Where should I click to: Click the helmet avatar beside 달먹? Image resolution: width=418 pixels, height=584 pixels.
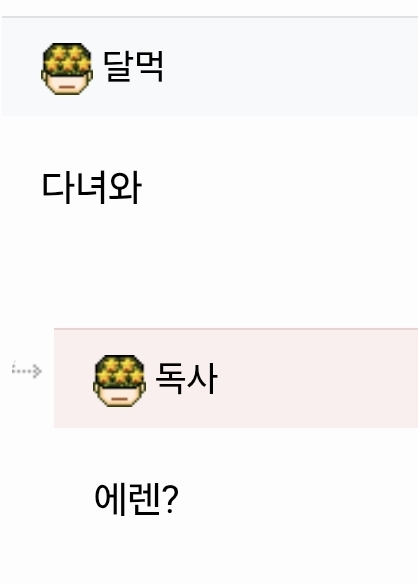click(67, 69)
